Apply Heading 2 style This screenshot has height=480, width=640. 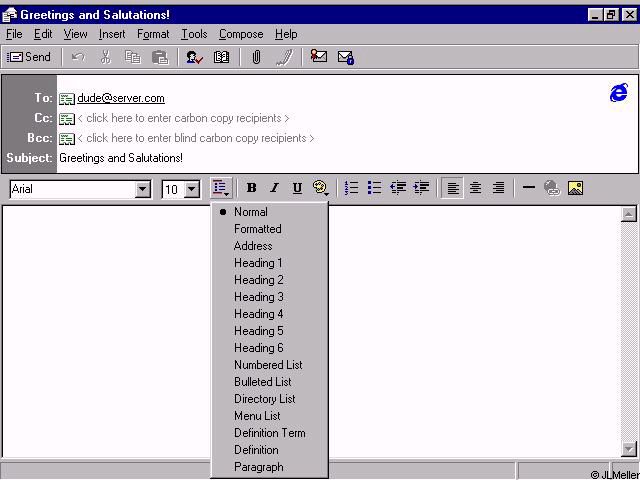coord(269,280)
